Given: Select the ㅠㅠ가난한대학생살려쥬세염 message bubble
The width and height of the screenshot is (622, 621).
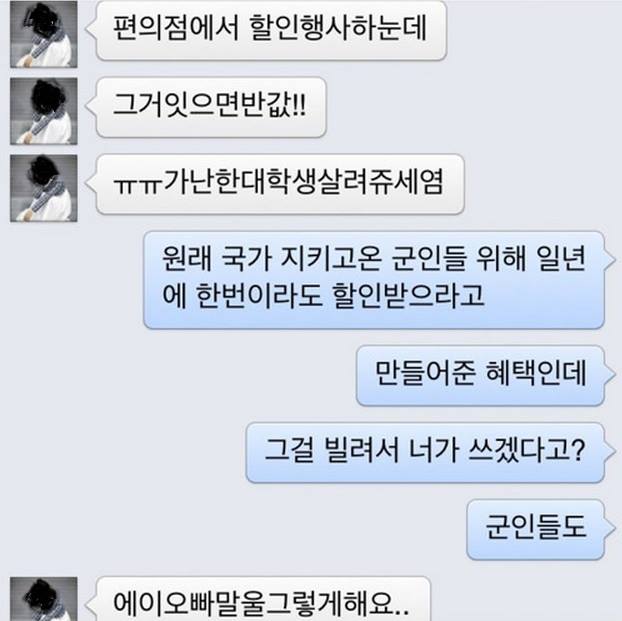Looking at the screenshot, I should (280, 184).
